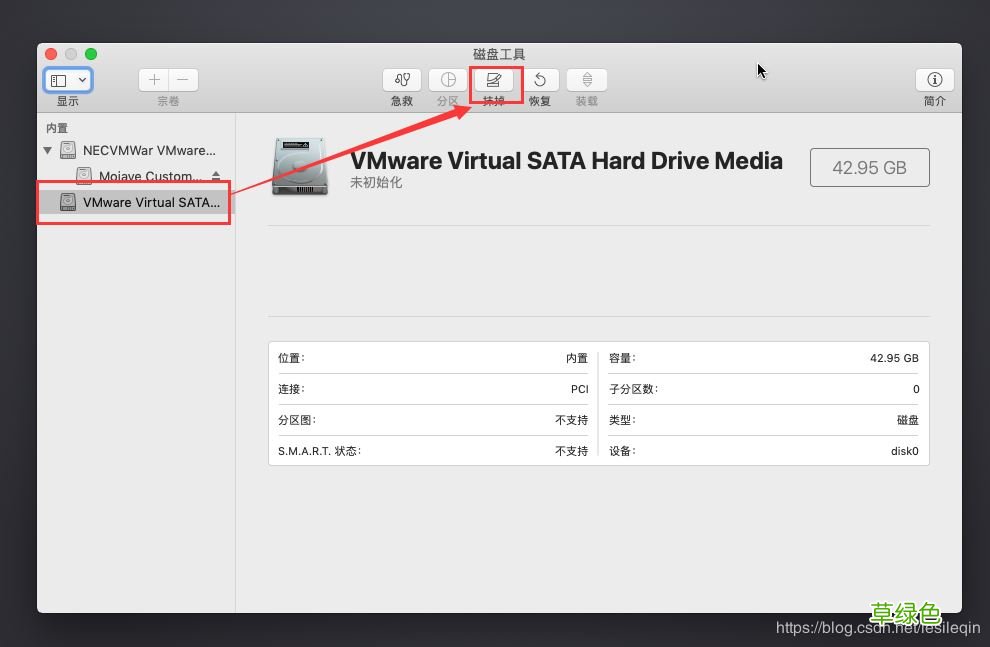This screenshot has height=647, width=990.
Task: Open the Info (简介) panel
Action: 934,80
